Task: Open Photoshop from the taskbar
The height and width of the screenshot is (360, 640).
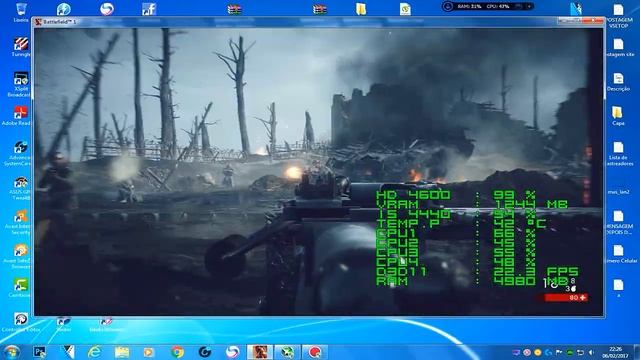Action: 40,352
